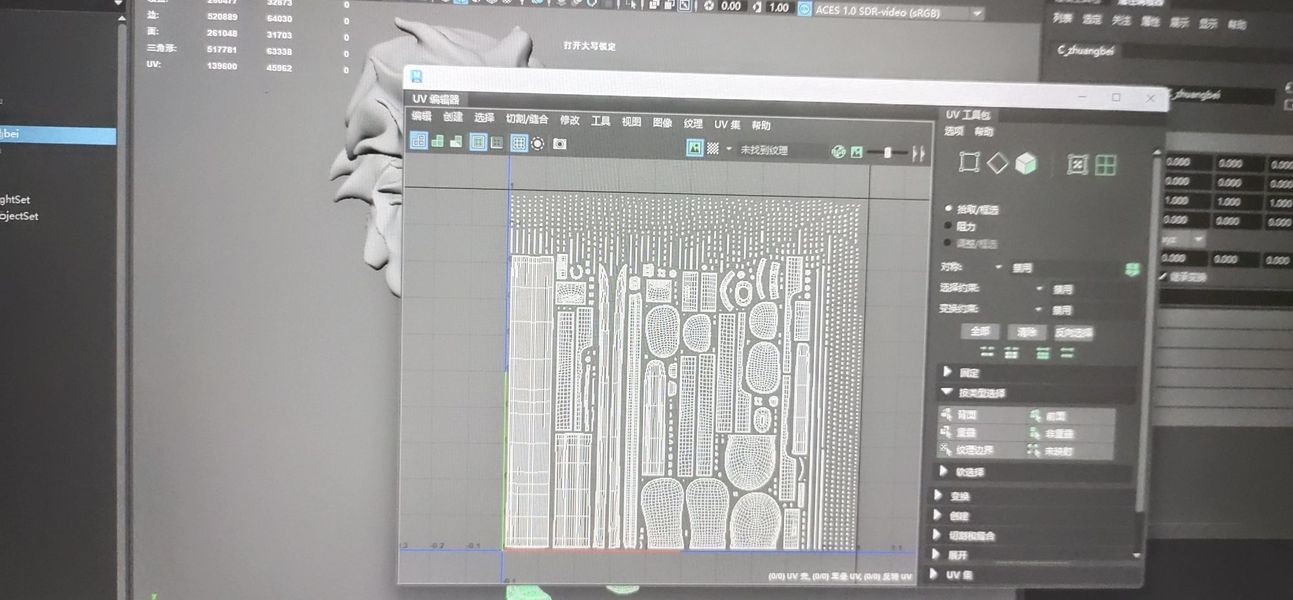Open the UV 集 menu in menu bar

(727, 125)
